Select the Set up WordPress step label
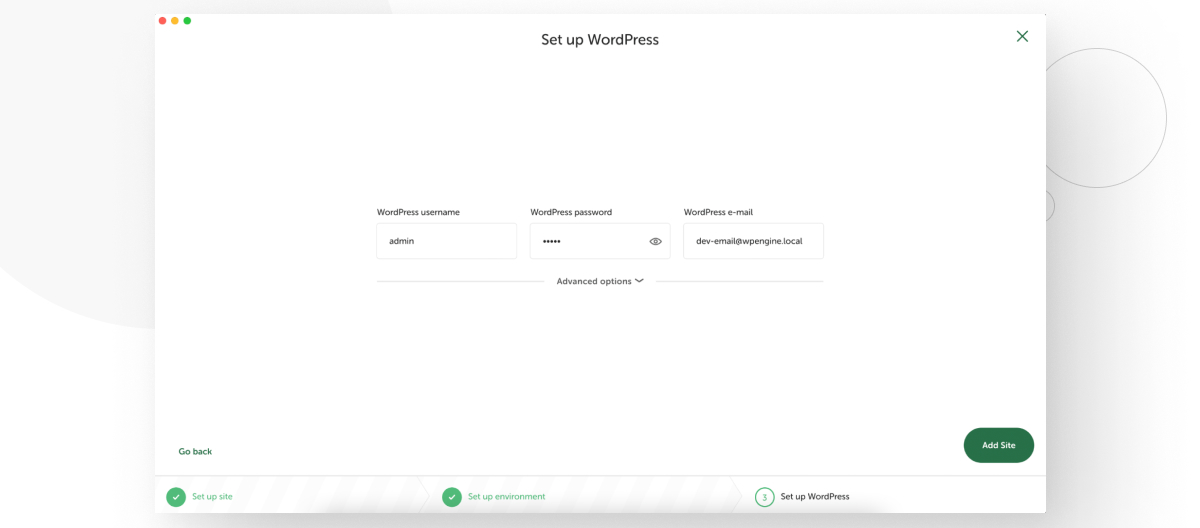This screenshot has height=528, width=1200. (x=815, y=497)
